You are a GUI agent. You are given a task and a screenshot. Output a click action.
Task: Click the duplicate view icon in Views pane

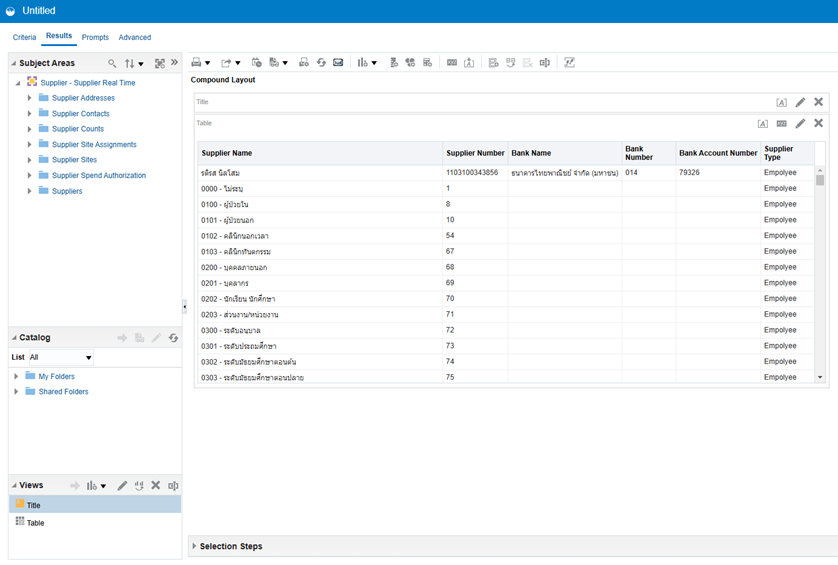[173, 485]
